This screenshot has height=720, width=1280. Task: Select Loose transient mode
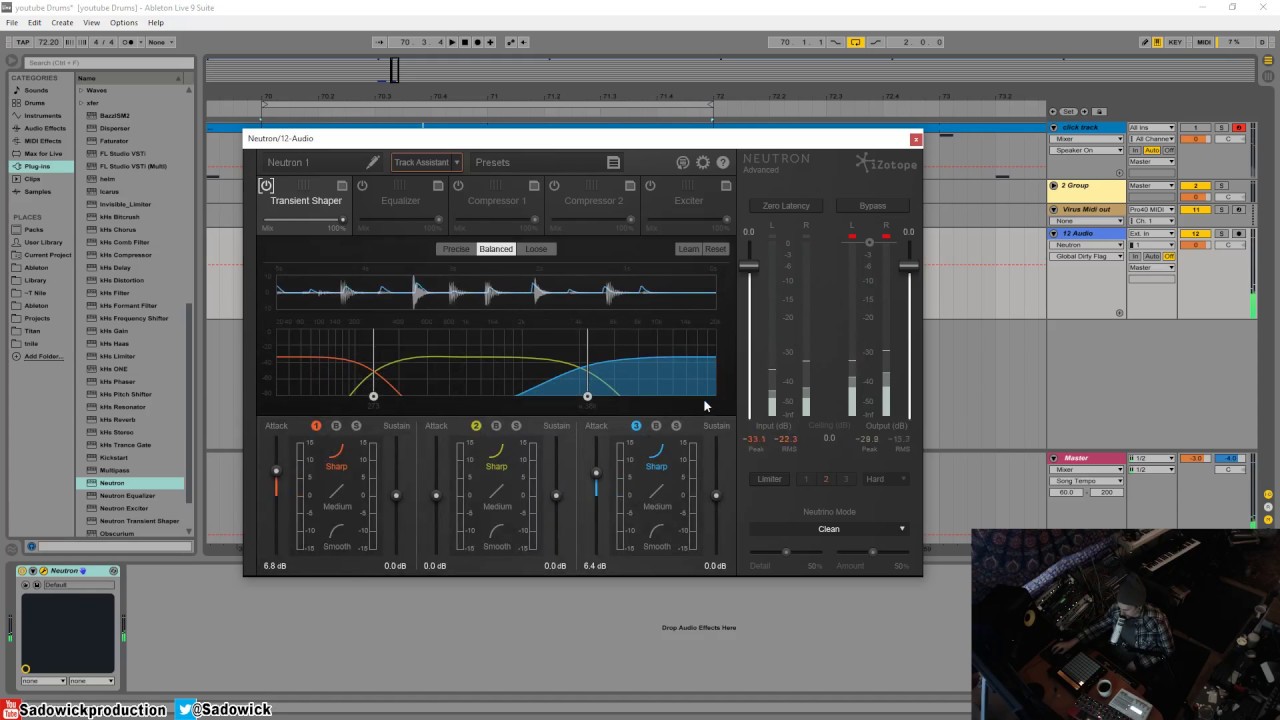[536, 249]
